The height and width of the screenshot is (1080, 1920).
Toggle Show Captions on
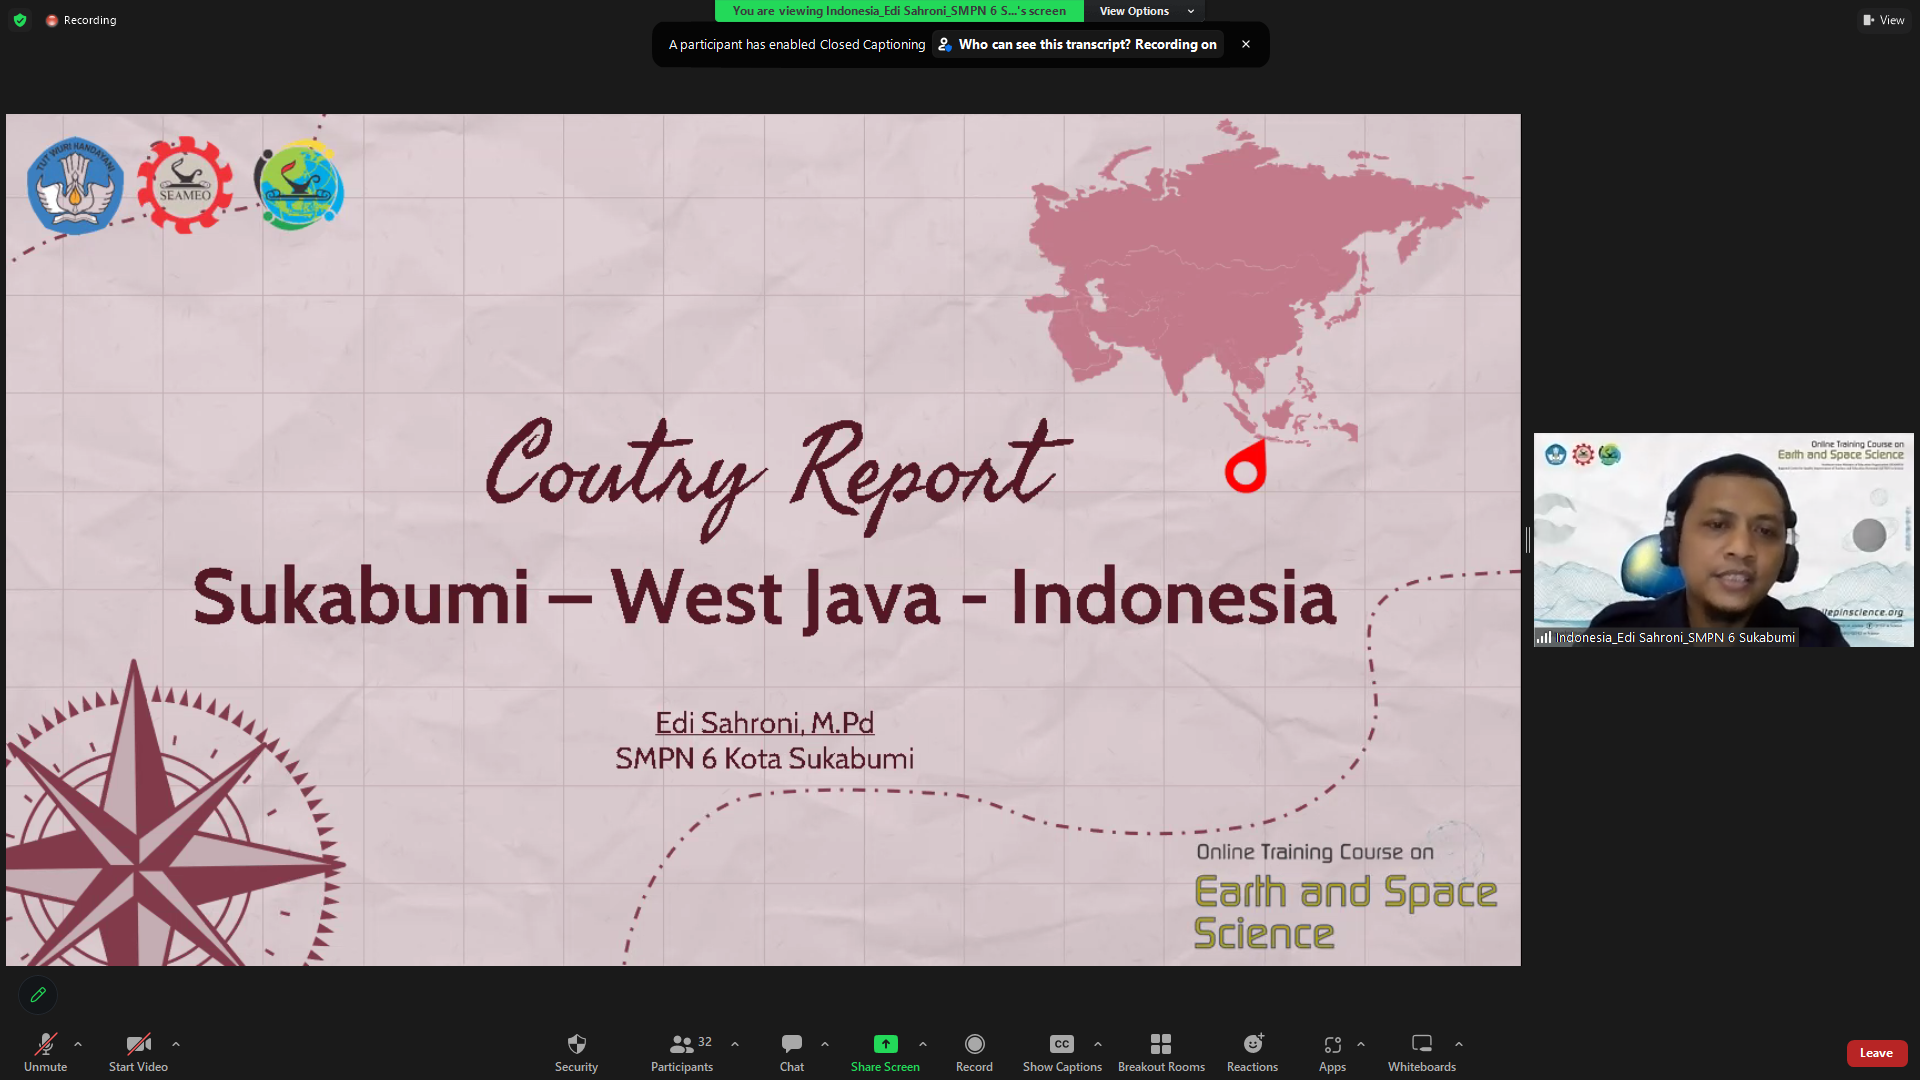click(x=1061, y=1052)
